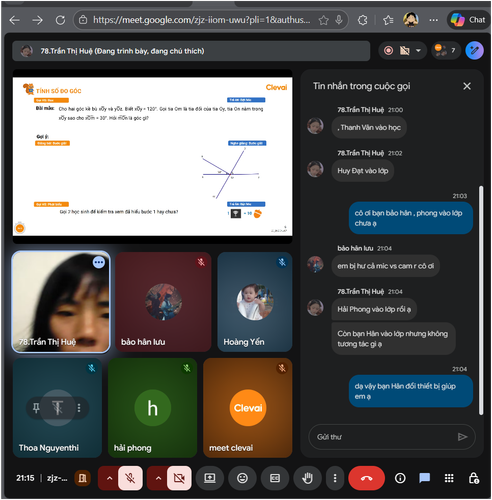Screen dimensions: 492x500
Task: Select the meet clevai participant tile
Action: click(248, 408)
